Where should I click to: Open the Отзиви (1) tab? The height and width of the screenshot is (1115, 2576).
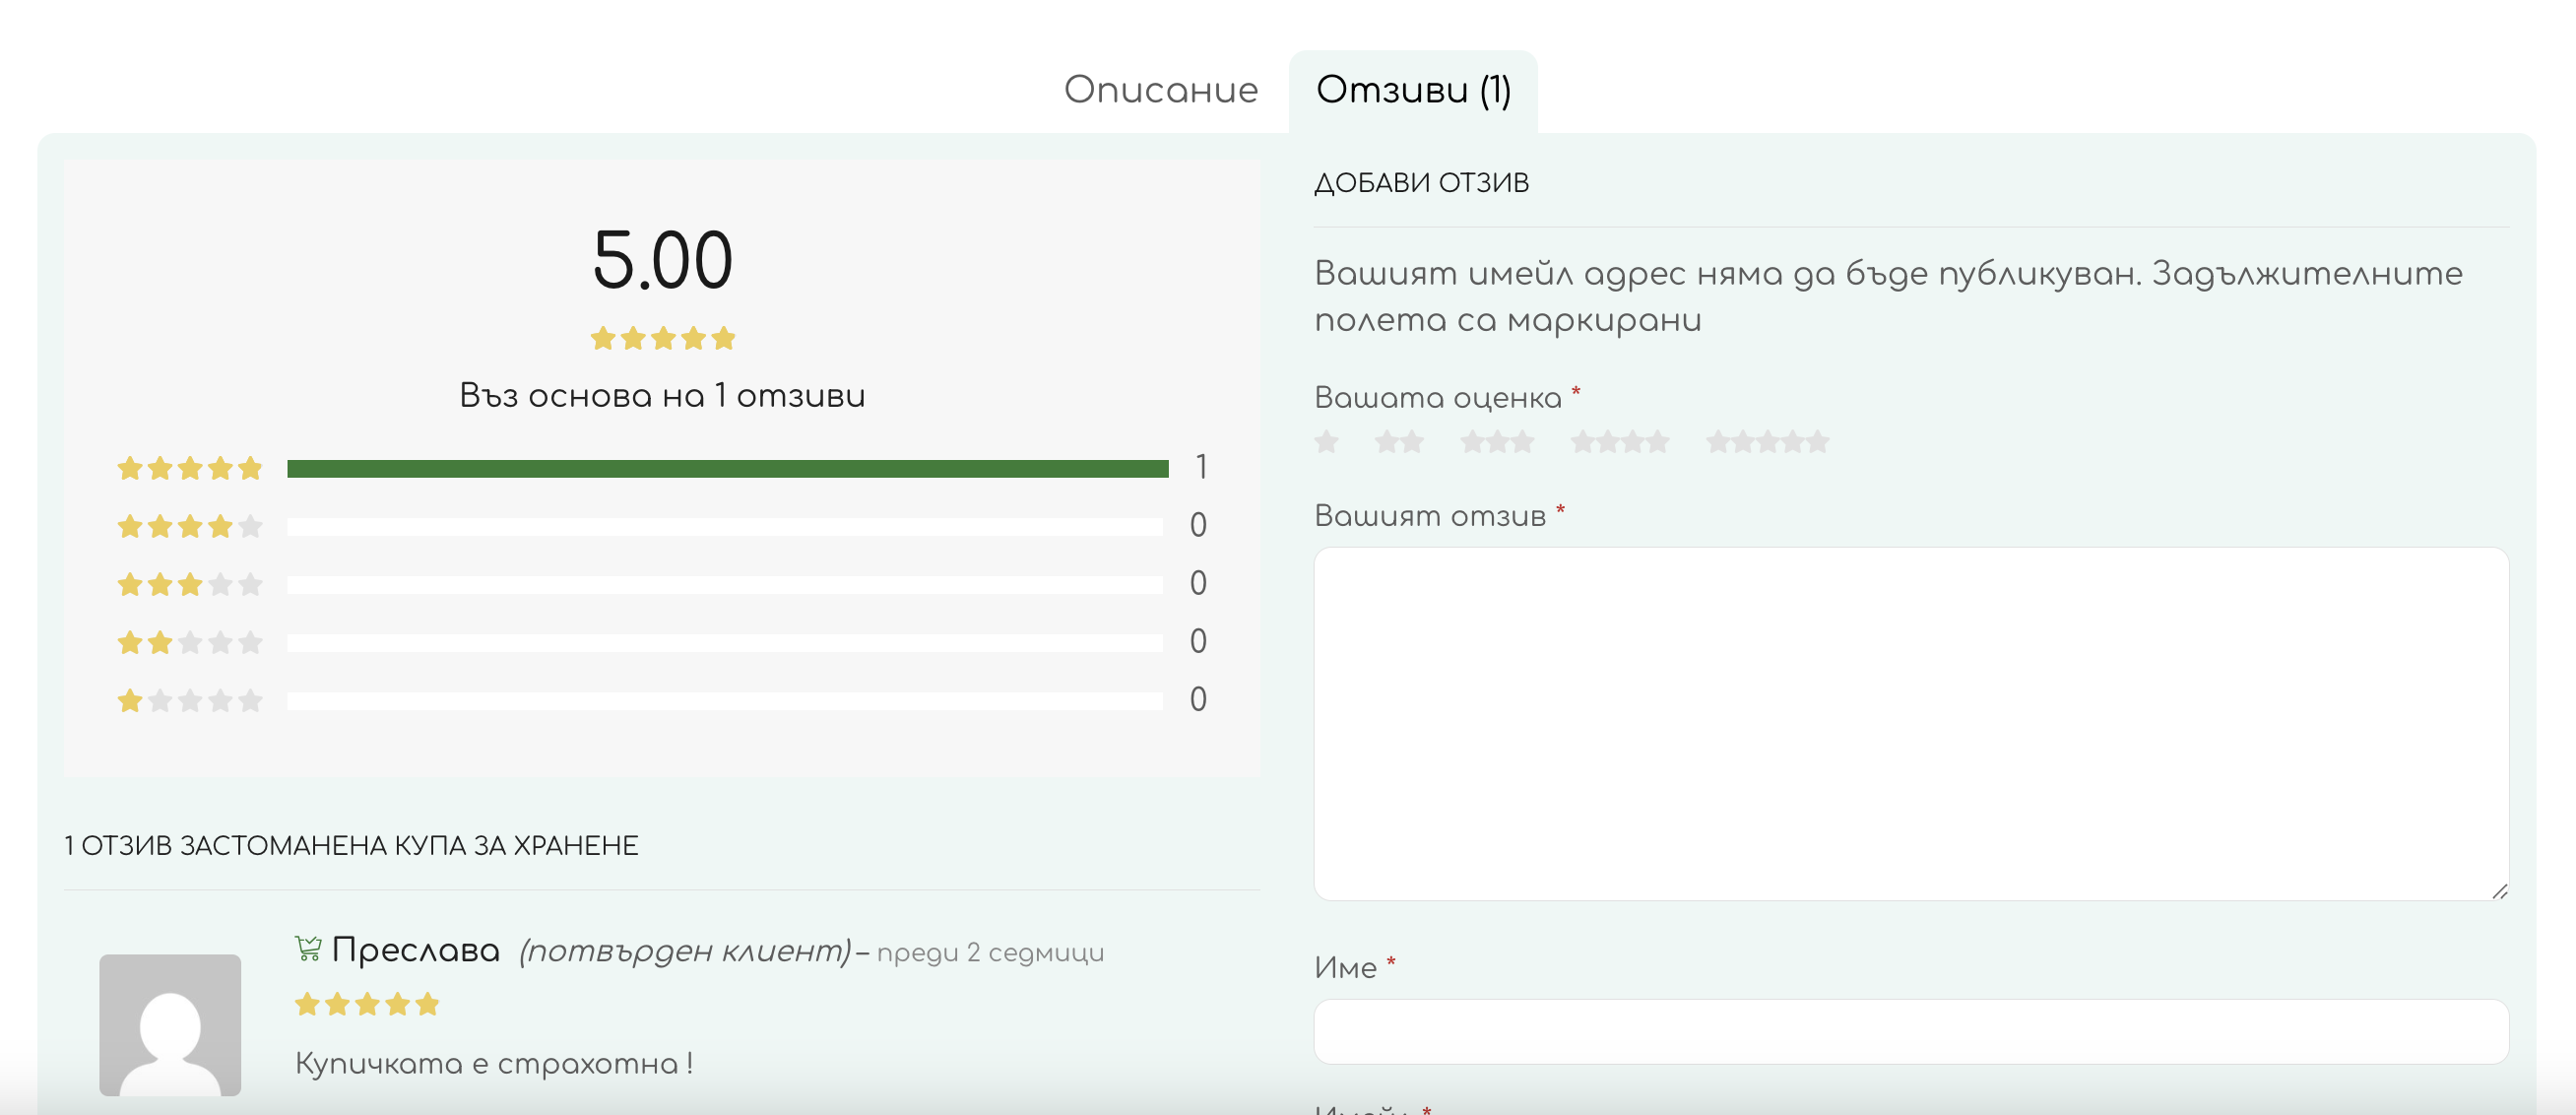coord(1413,90)
